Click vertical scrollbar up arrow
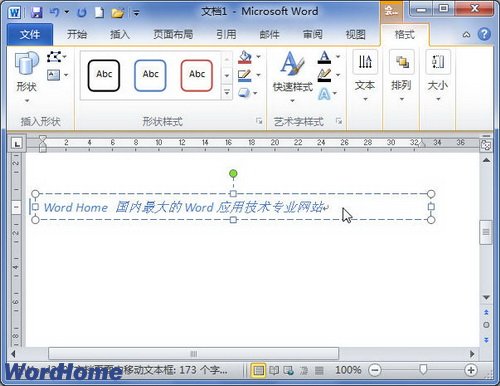The height and width of the screenshot is (386, 500). [x=486, y=161]
